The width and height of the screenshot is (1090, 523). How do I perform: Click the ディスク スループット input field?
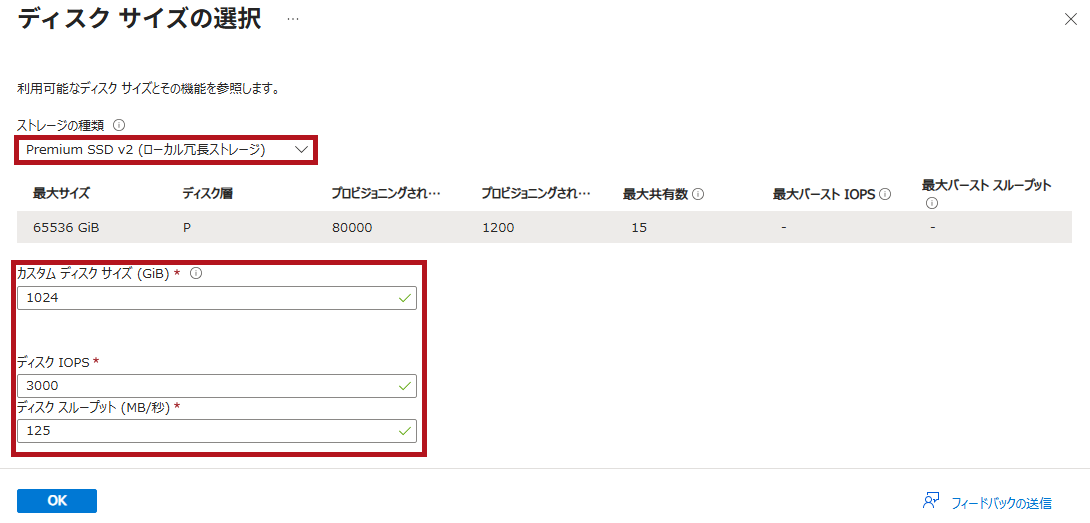point(205,430)
